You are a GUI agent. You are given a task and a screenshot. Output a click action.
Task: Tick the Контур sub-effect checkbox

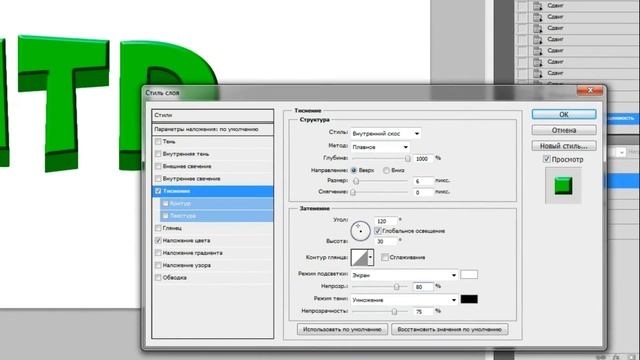(165, 203)
